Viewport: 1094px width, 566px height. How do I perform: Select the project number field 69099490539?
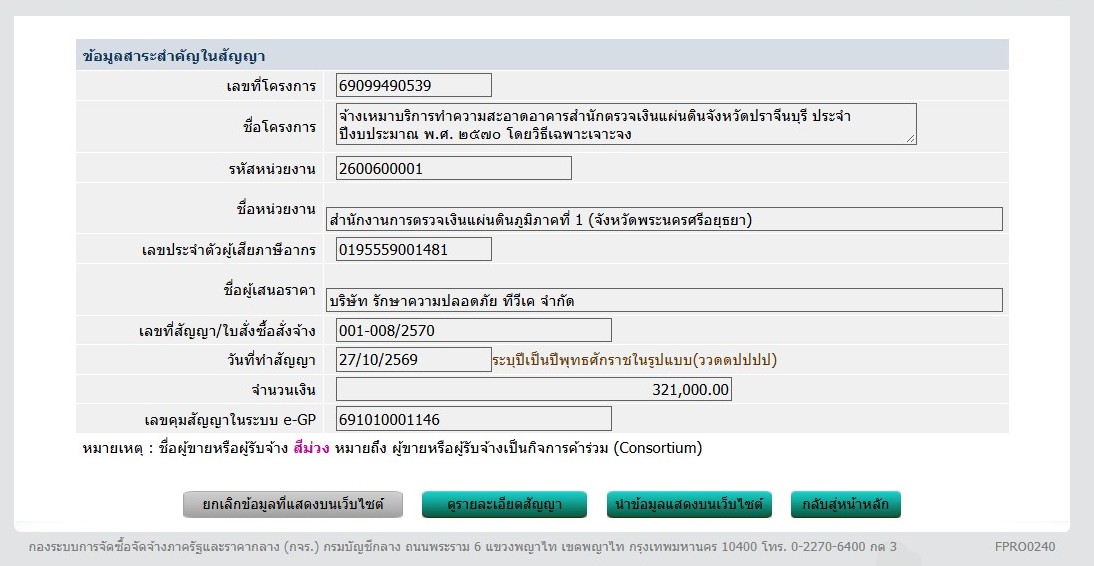pos(414,85)
